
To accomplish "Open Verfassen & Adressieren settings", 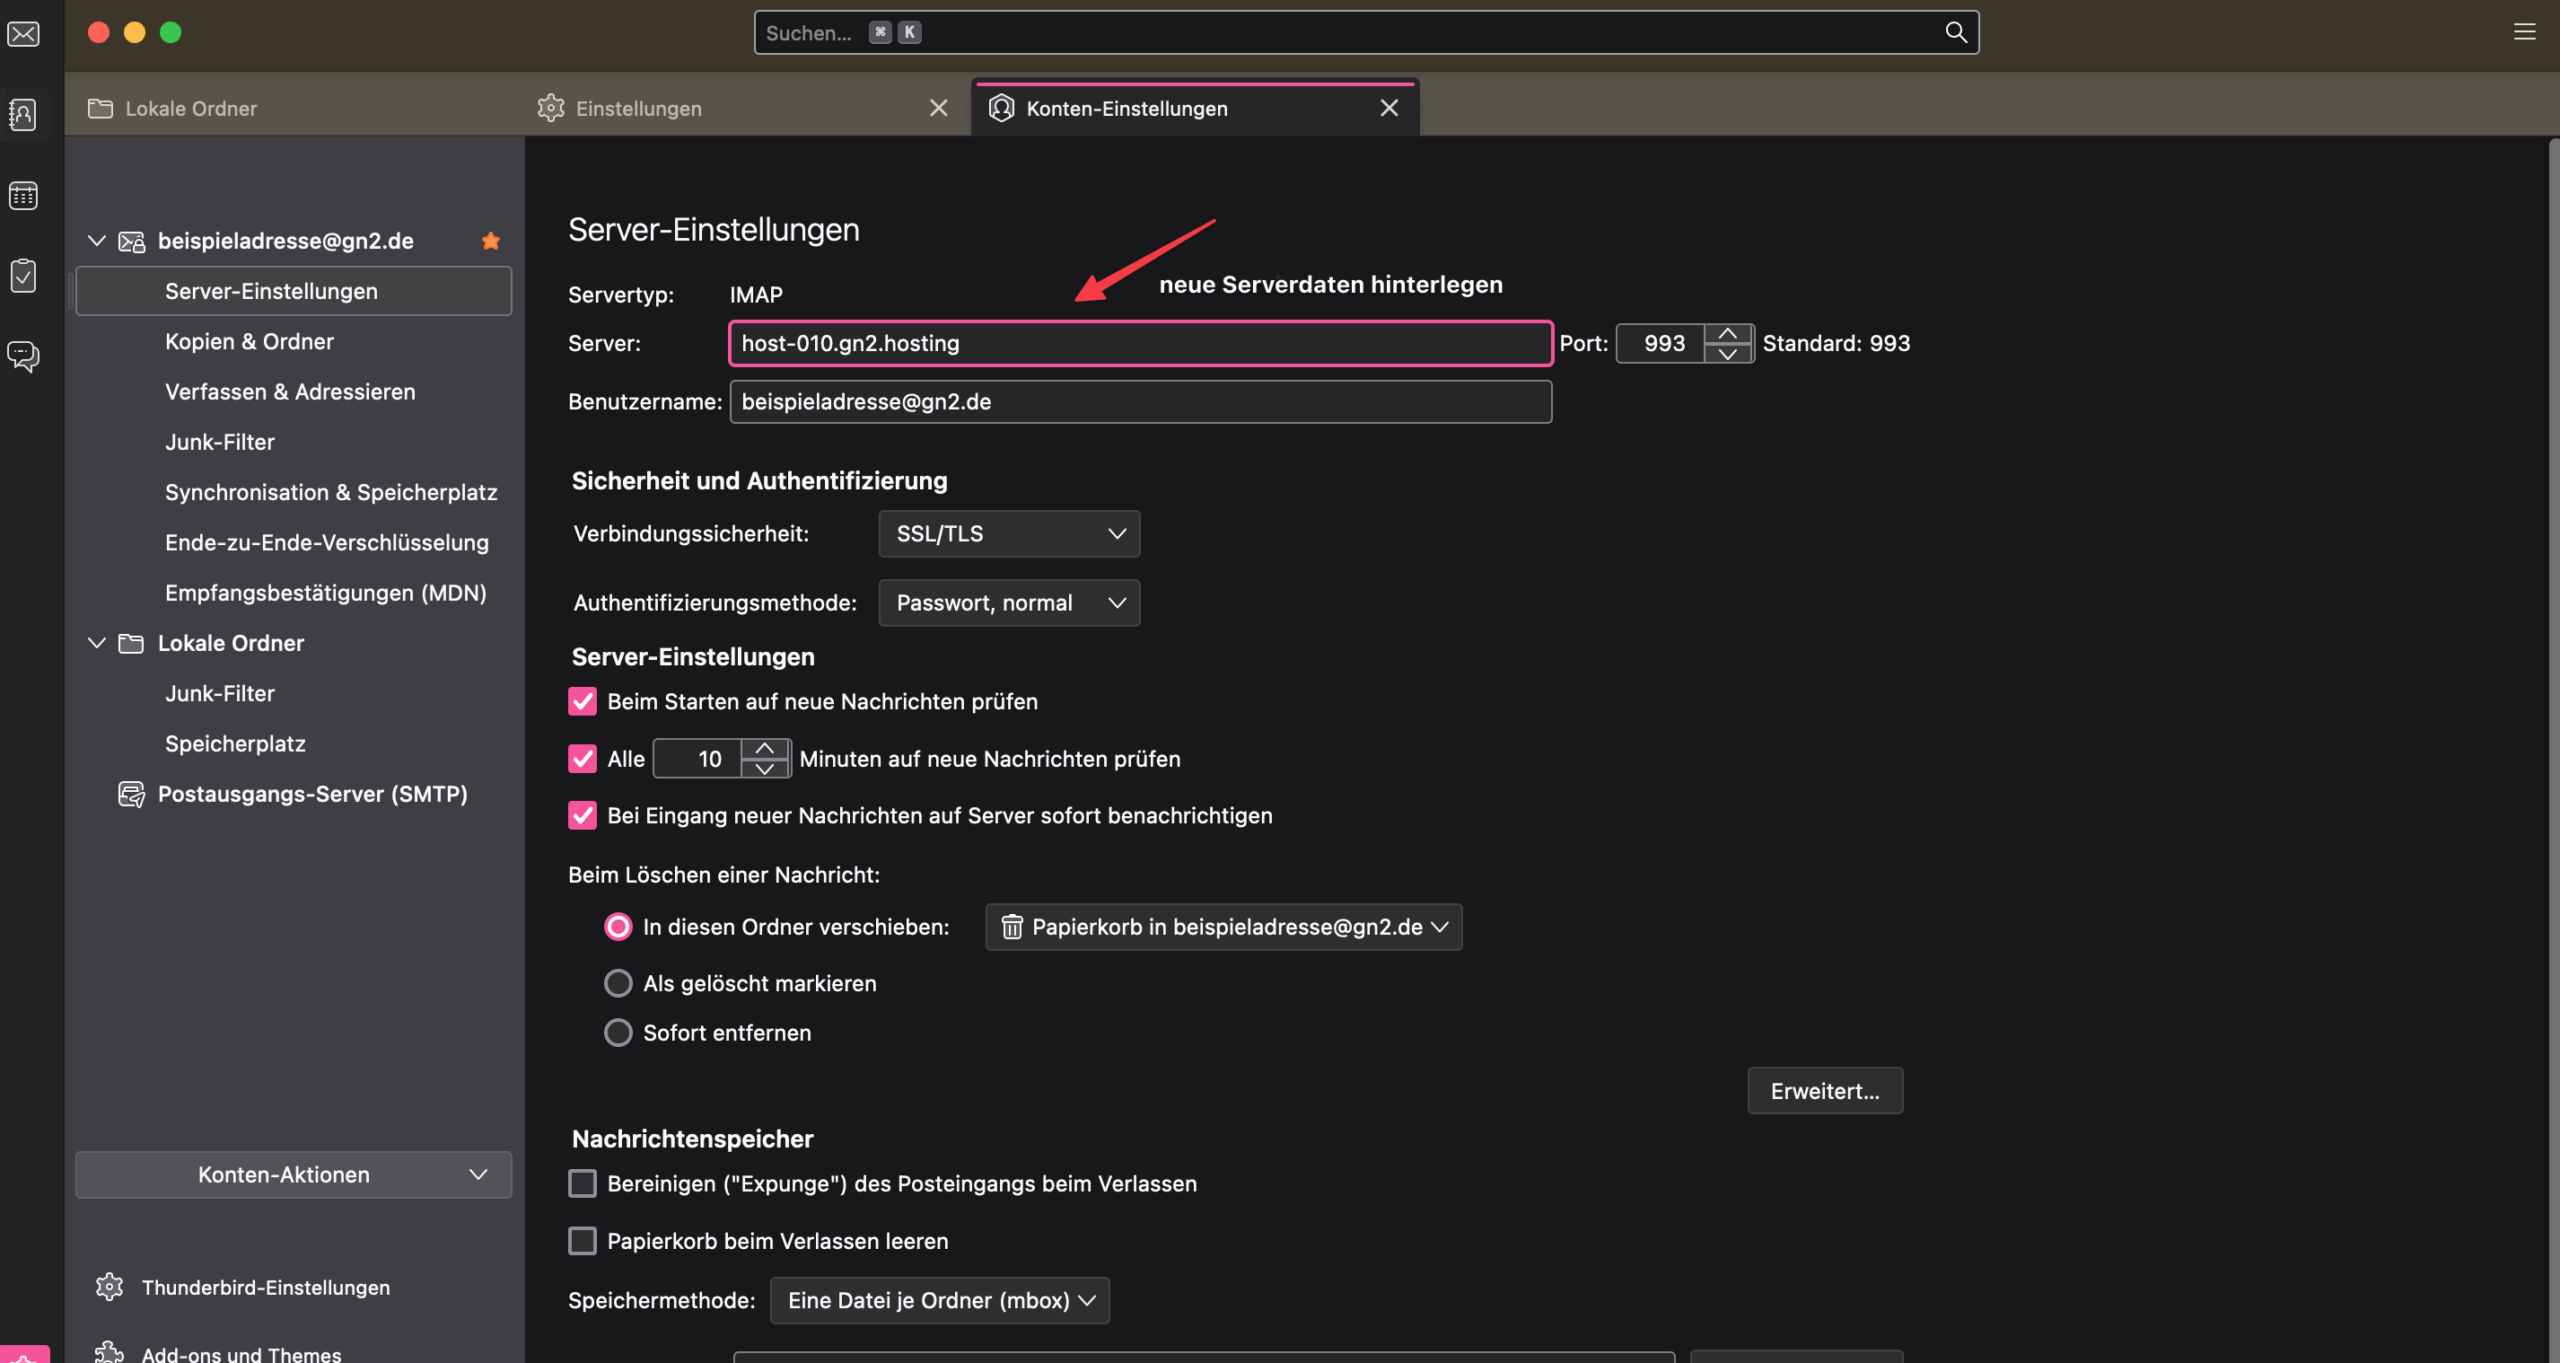I will (x=290, y=391).
